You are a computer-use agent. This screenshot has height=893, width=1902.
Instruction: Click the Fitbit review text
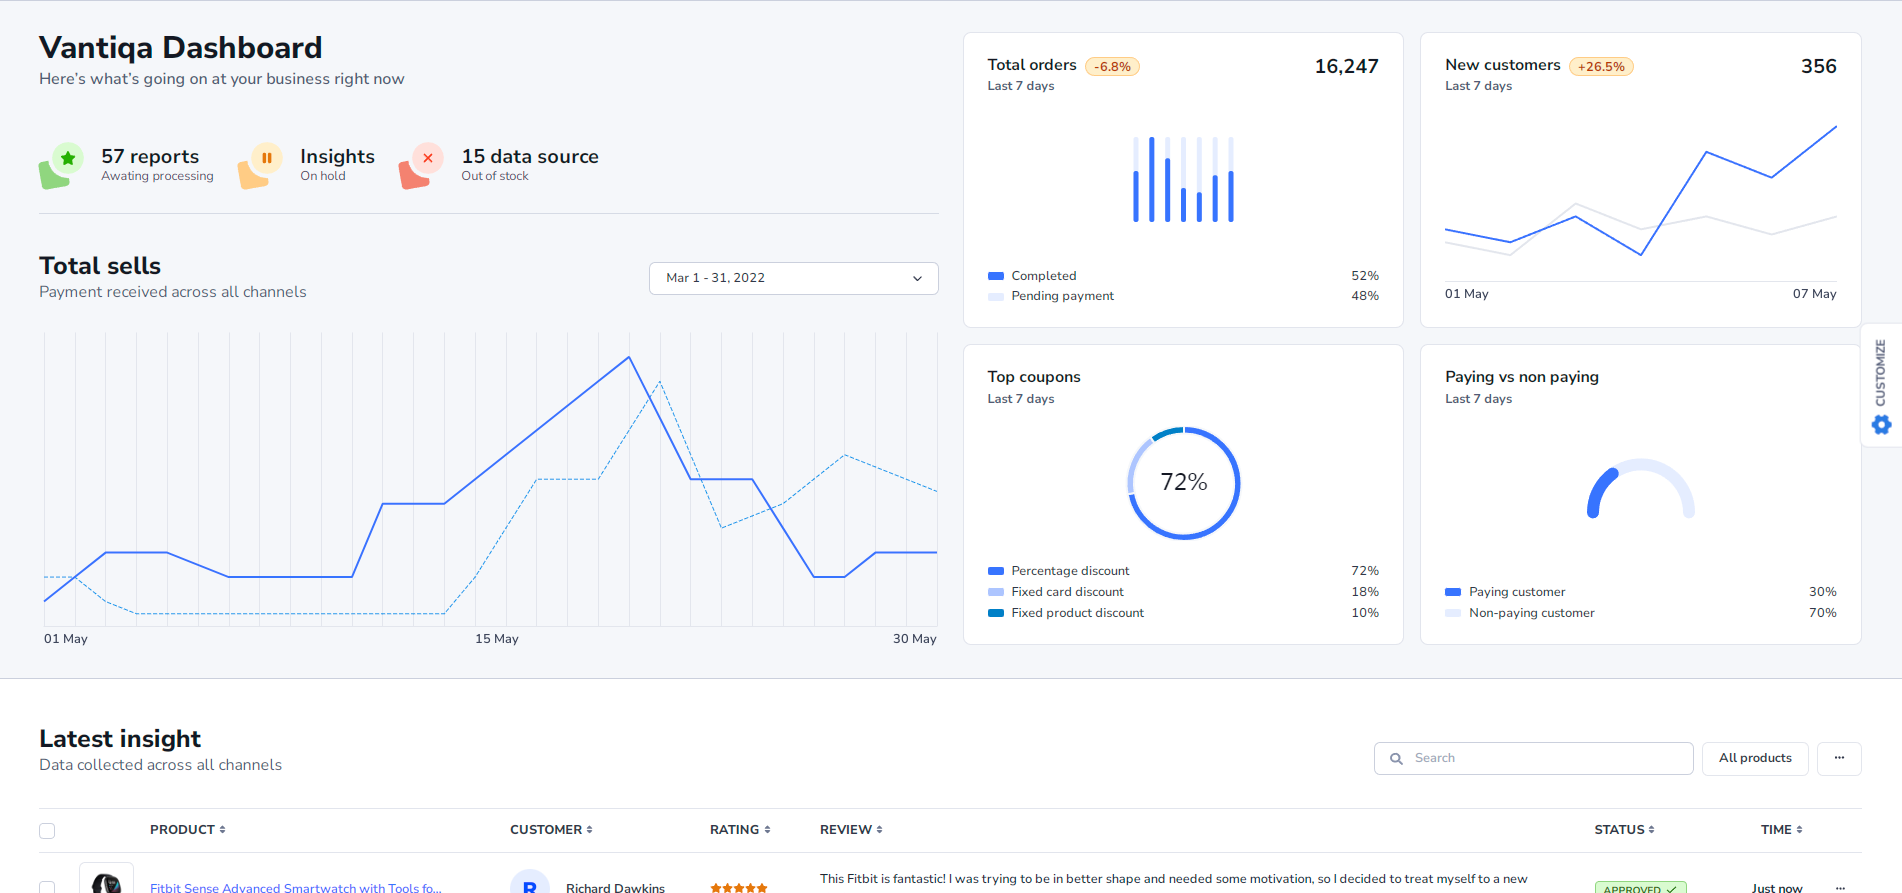pyautogui.click(x=1174, y=879)
